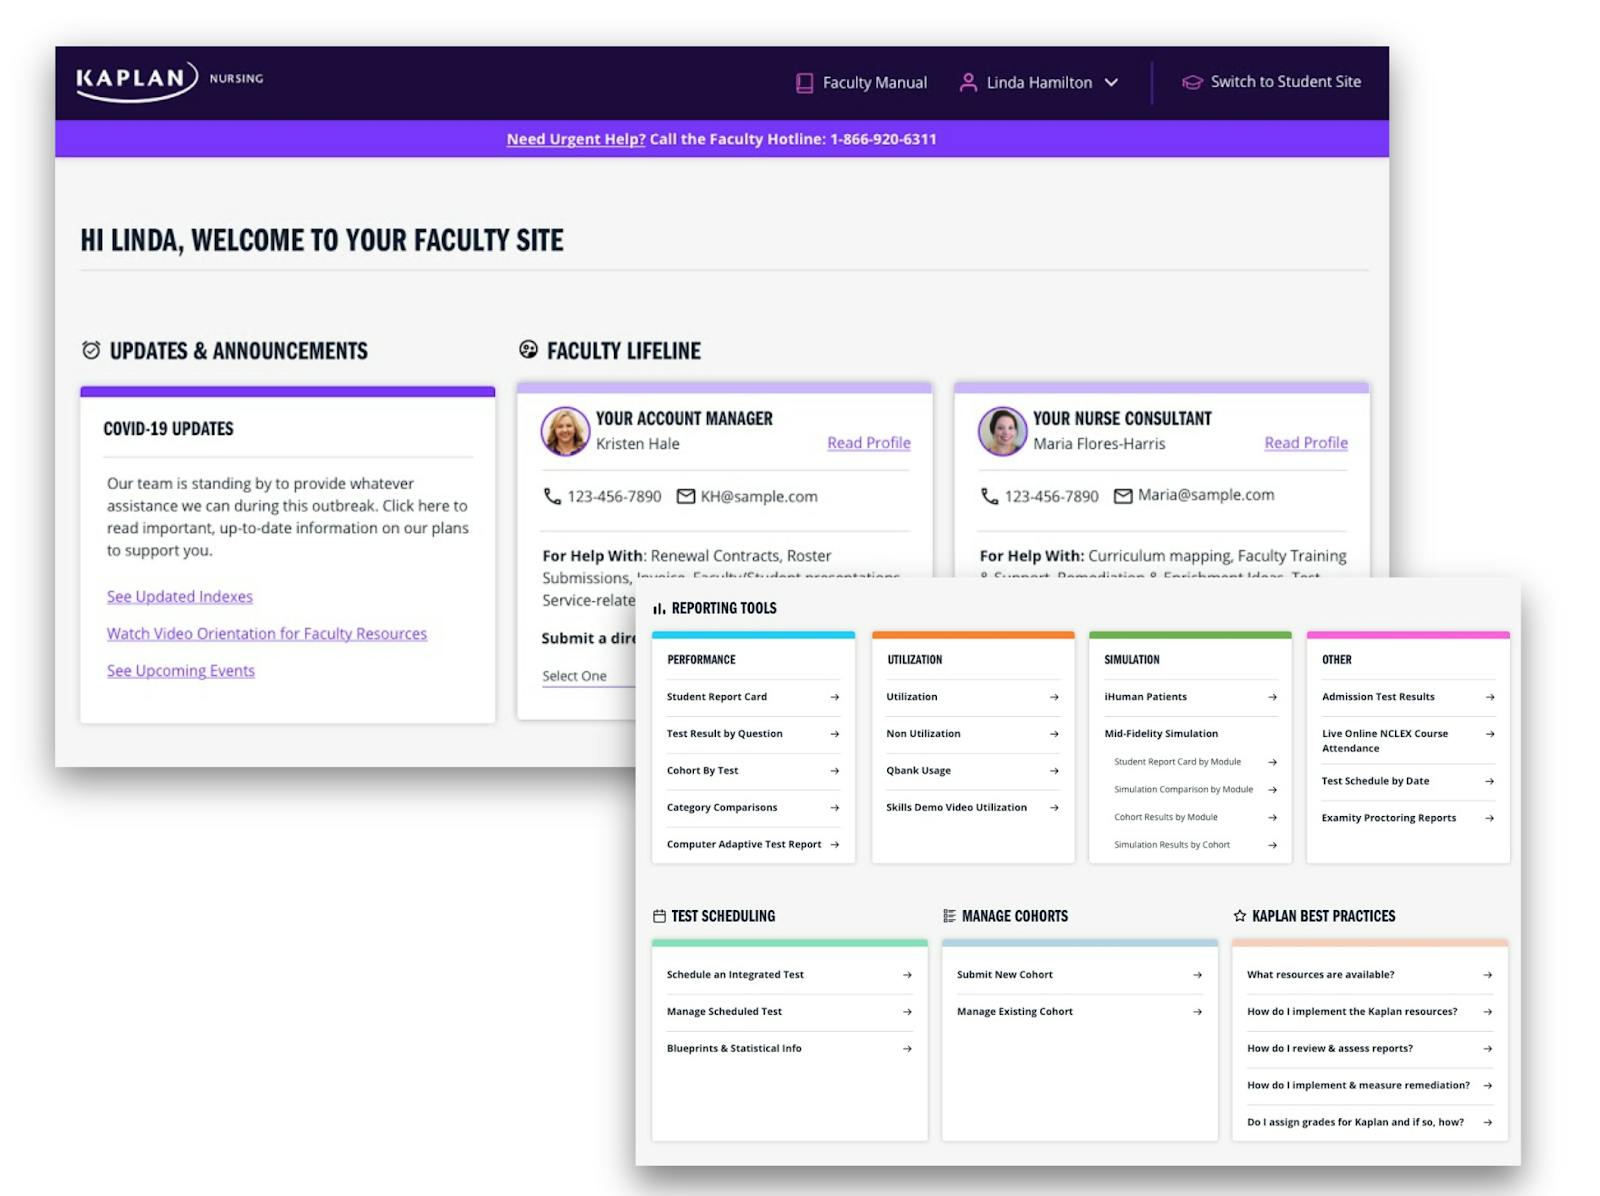This screenshot has height=1196, width=1600.
Task: Read Profile of nurse consultant Maria Flores-Harris
Action: 1306,443
